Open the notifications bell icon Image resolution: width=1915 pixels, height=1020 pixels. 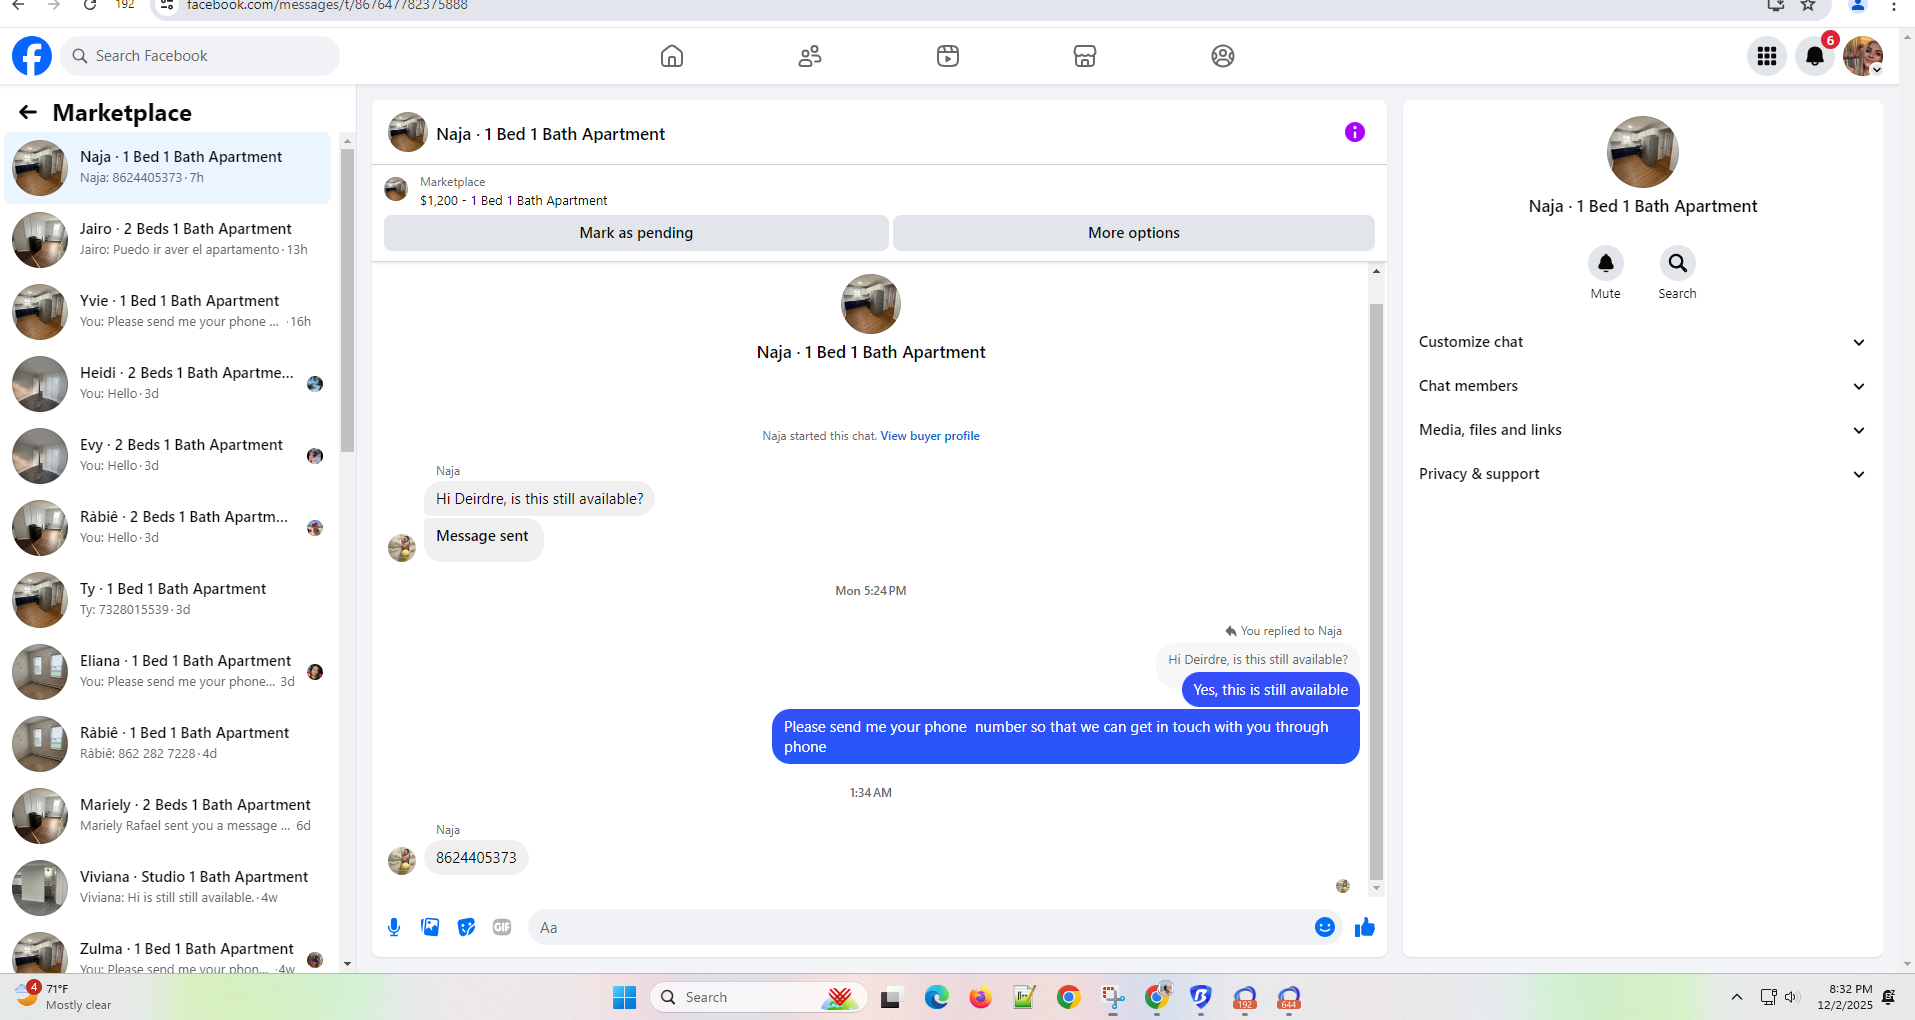click(x=1815, y=56)
